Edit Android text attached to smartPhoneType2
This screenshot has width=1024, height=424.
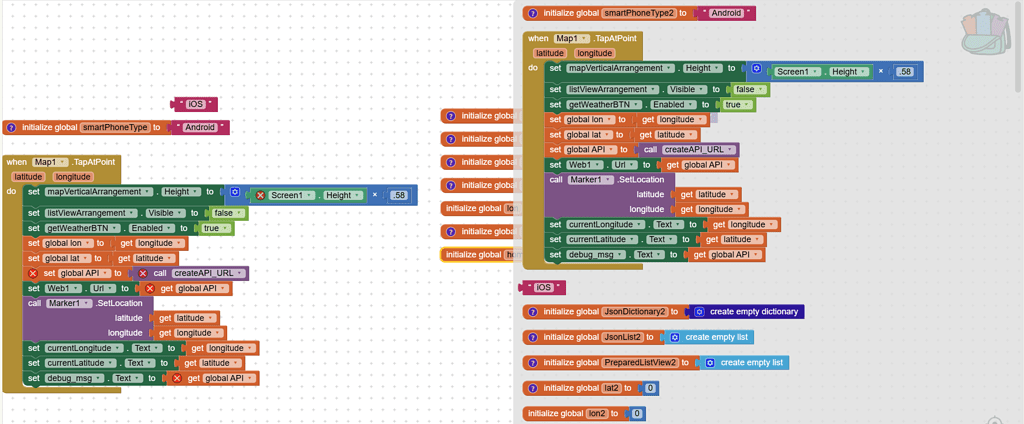(726, 13)
